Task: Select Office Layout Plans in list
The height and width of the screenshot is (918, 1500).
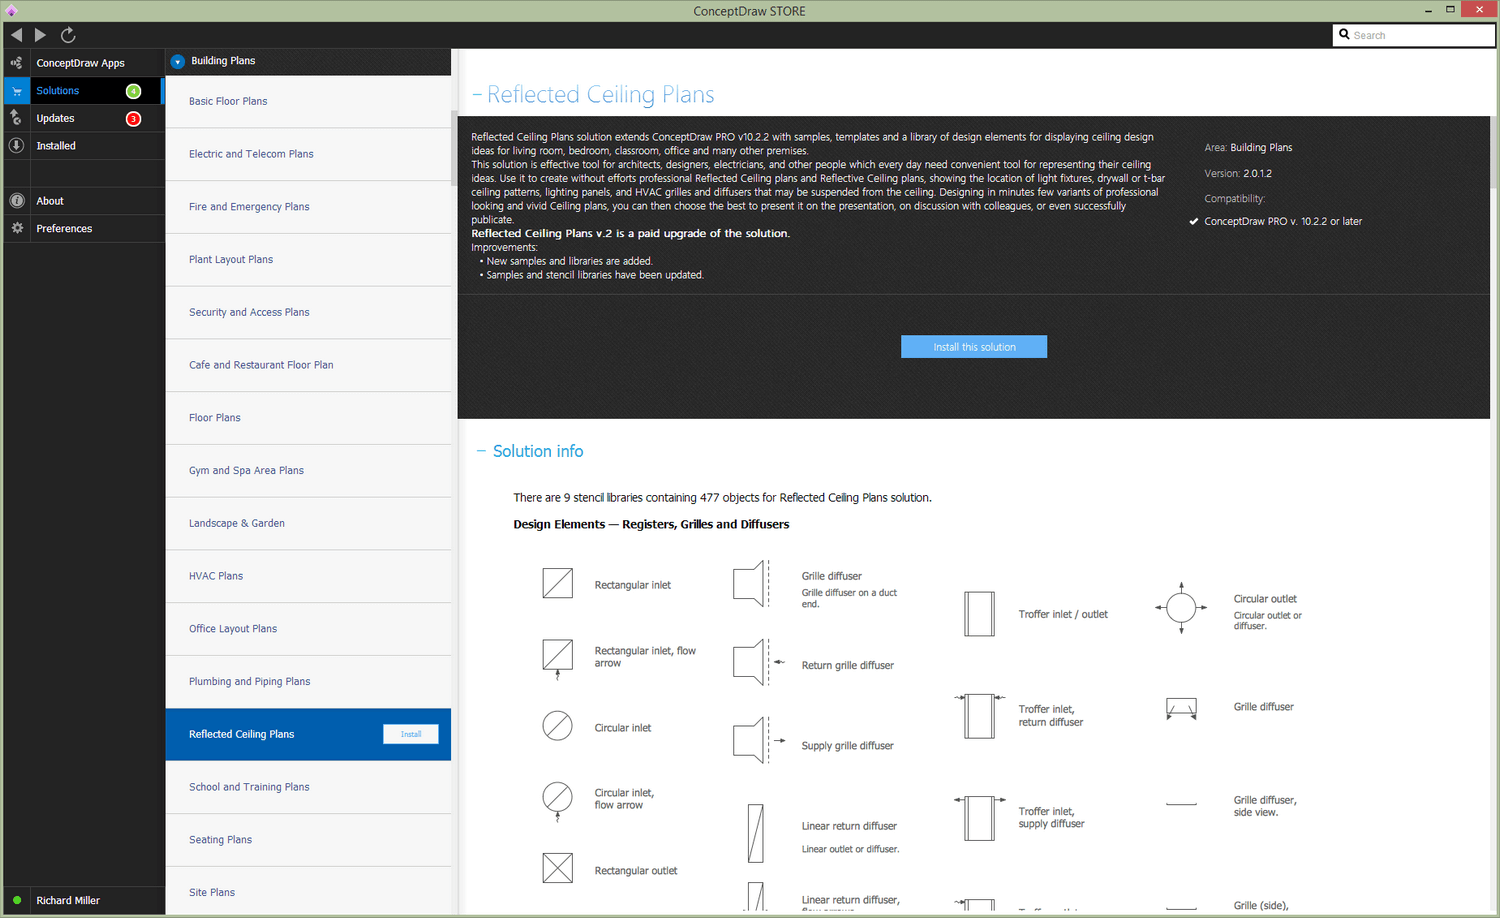Action: [x=233, y=629]
